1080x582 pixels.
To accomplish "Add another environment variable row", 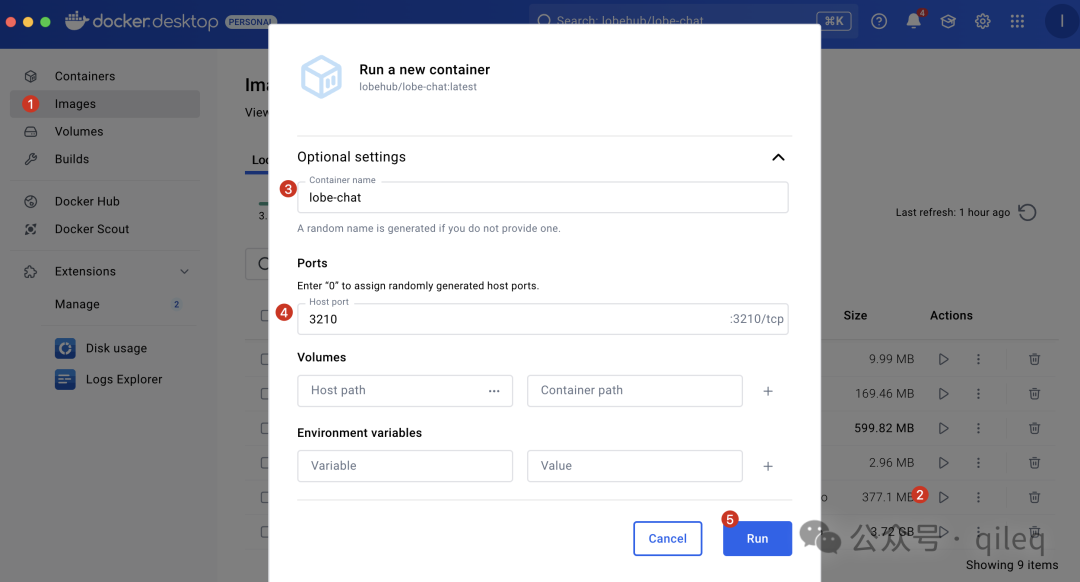I will tap(768, 466).
